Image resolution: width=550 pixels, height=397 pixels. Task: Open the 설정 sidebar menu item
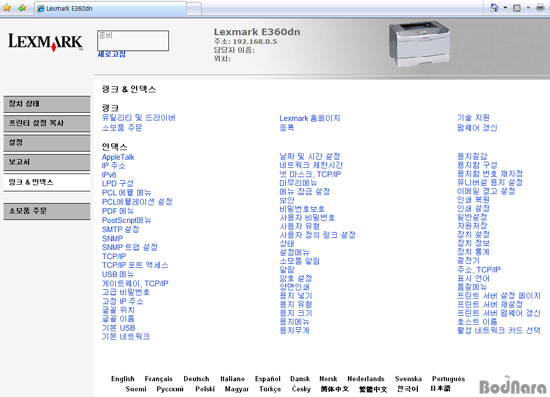coord(47,143)
